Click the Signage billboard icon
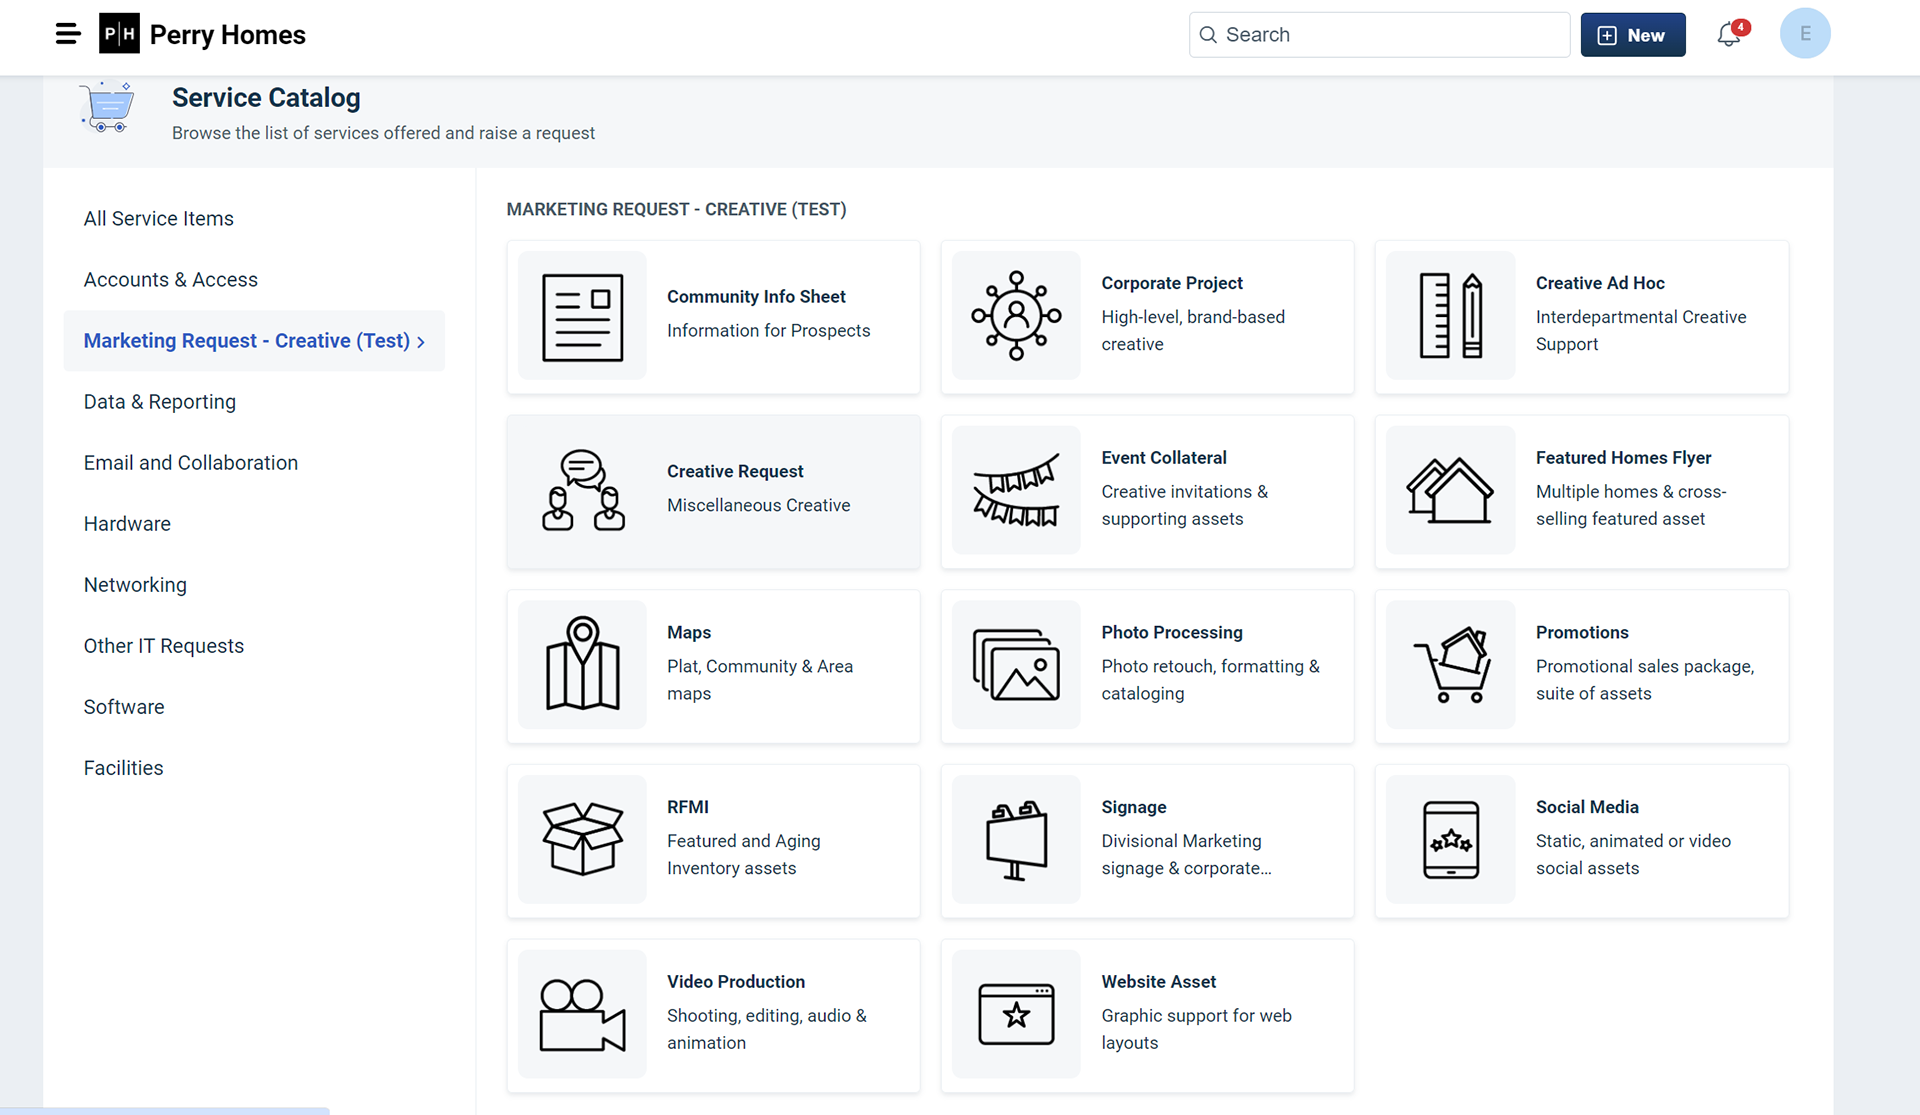 1016,840
